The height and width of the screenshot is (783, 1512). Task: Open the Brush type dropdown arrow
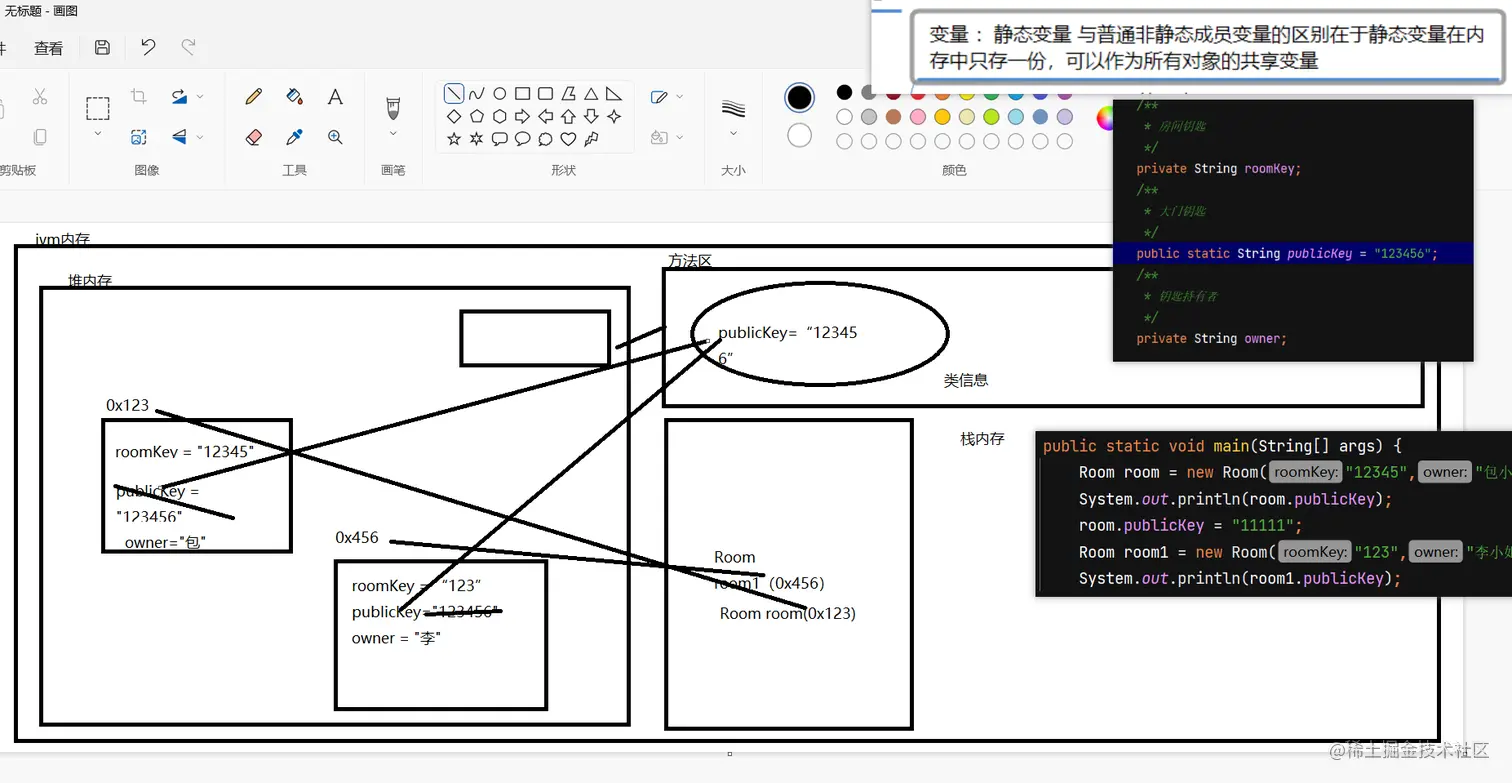[x=393, y=134]
